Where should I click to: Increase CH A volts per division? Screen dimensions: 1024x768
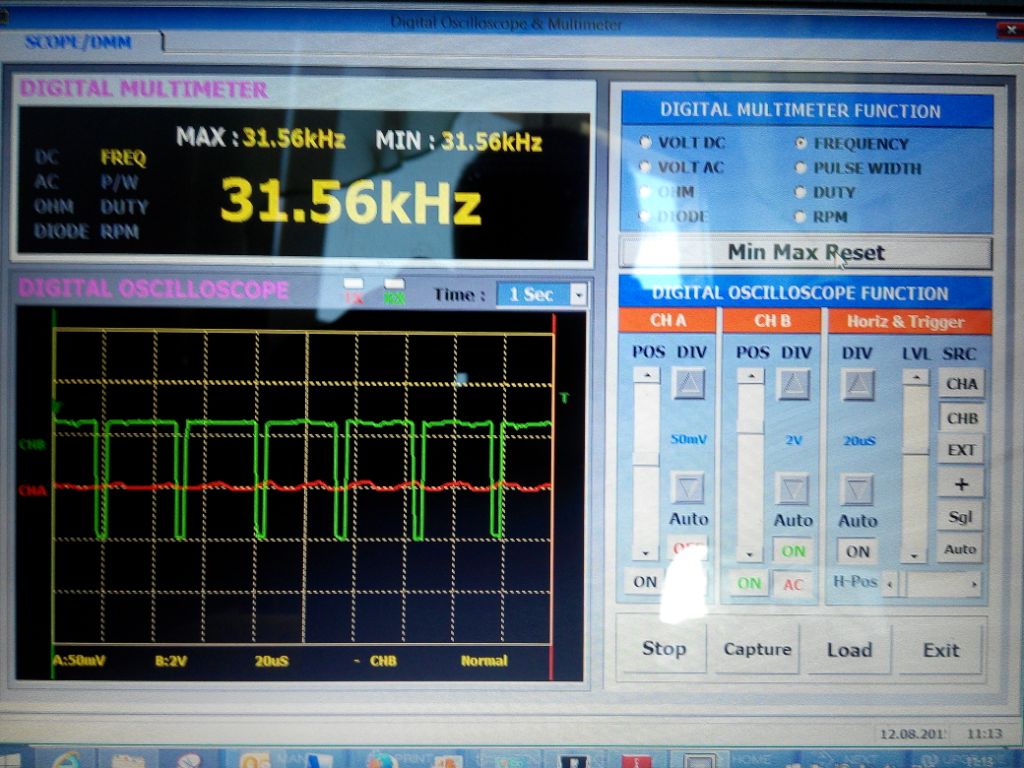tap(688, 384)
